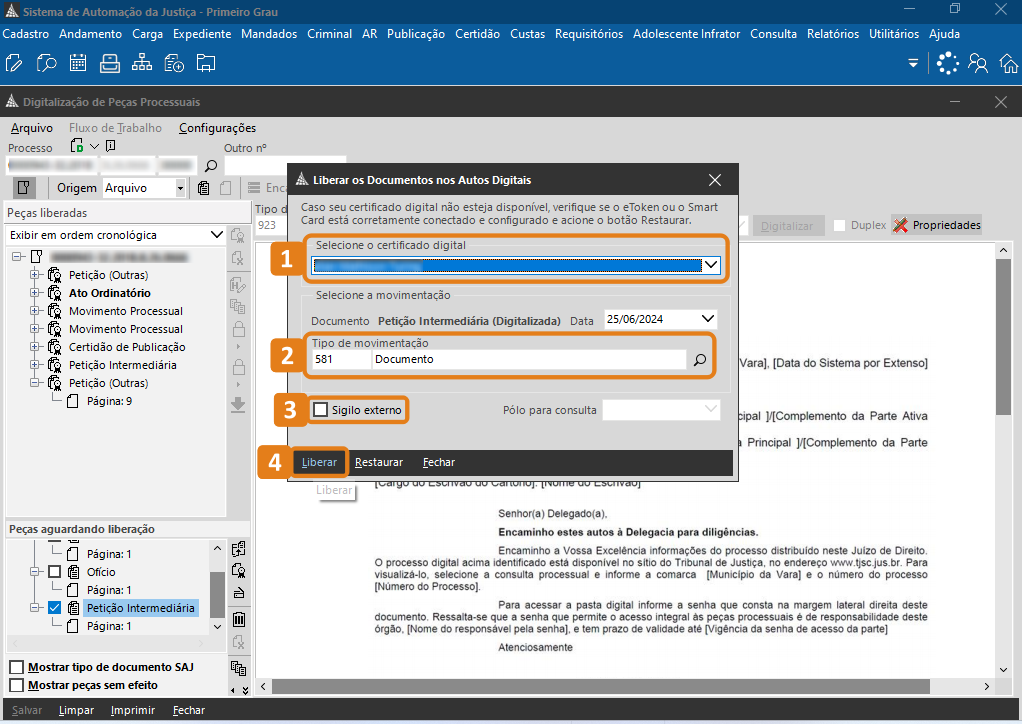The width and height of the screenshot is (1022, 724).
Task: Uncheck the Petição Intermediária checkbox
Action: coord(55,608)
